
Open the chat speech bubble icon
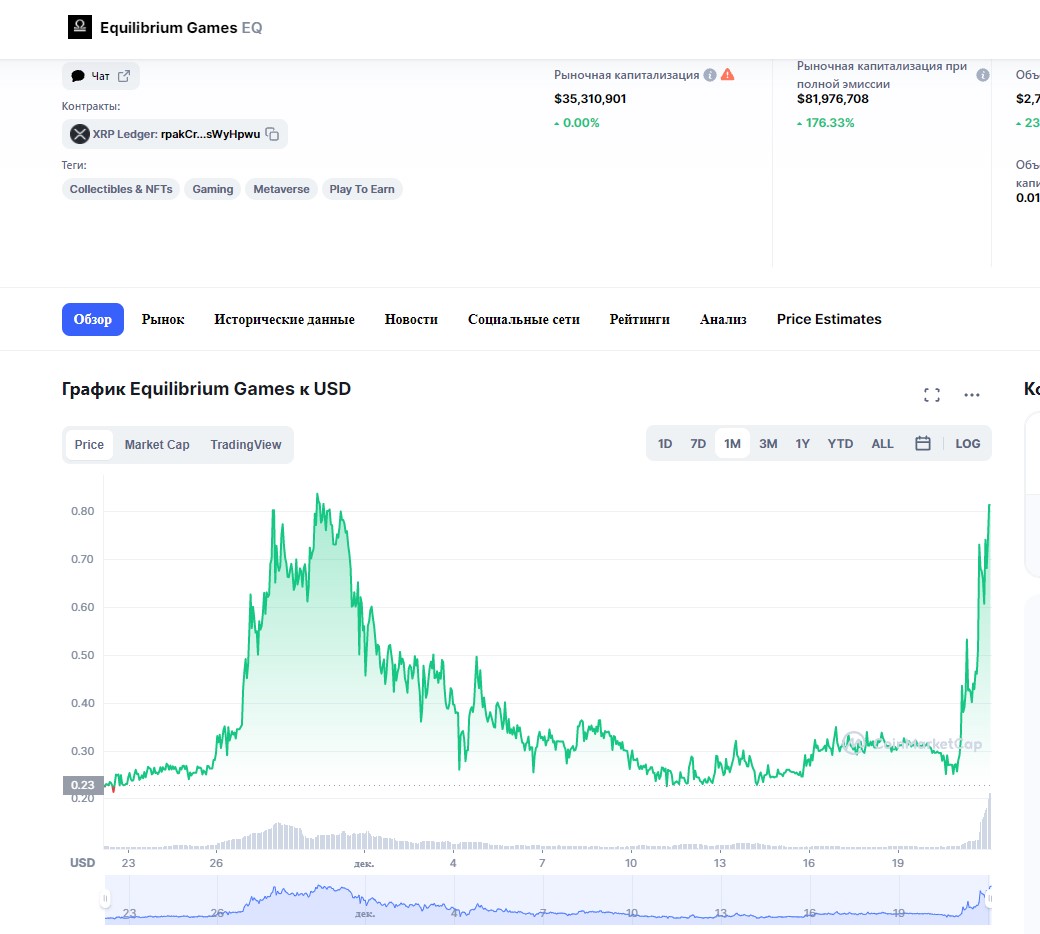click(78, 76)
